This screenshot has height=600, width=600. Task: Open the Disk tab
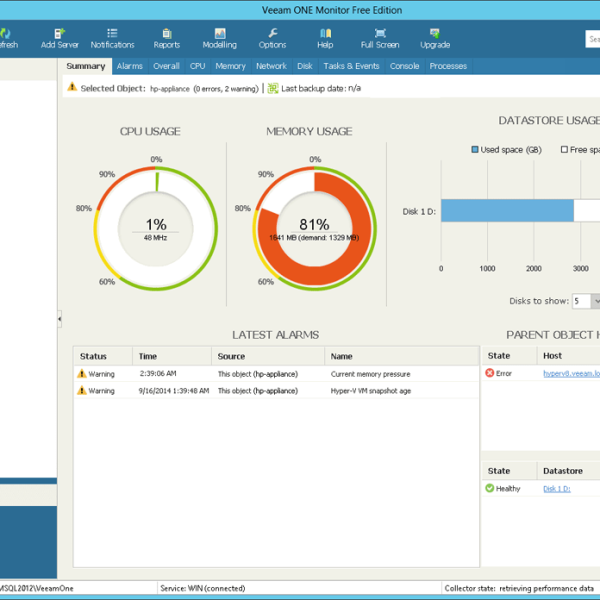tap(305, 66)
